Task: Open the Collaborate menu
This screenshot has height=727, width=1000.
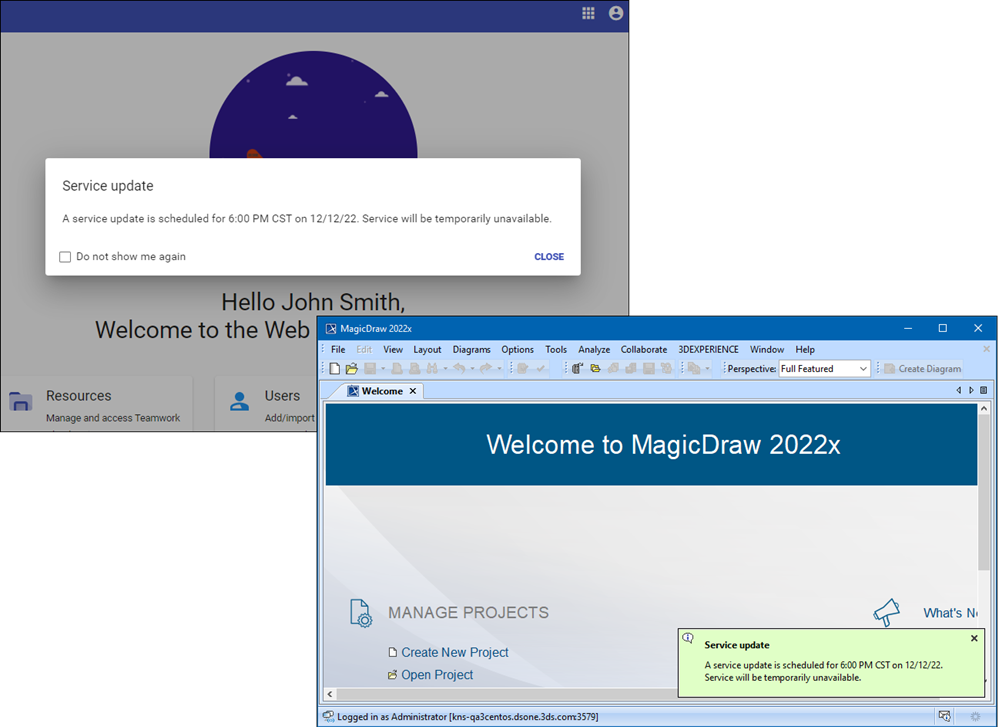Action: 643,349
